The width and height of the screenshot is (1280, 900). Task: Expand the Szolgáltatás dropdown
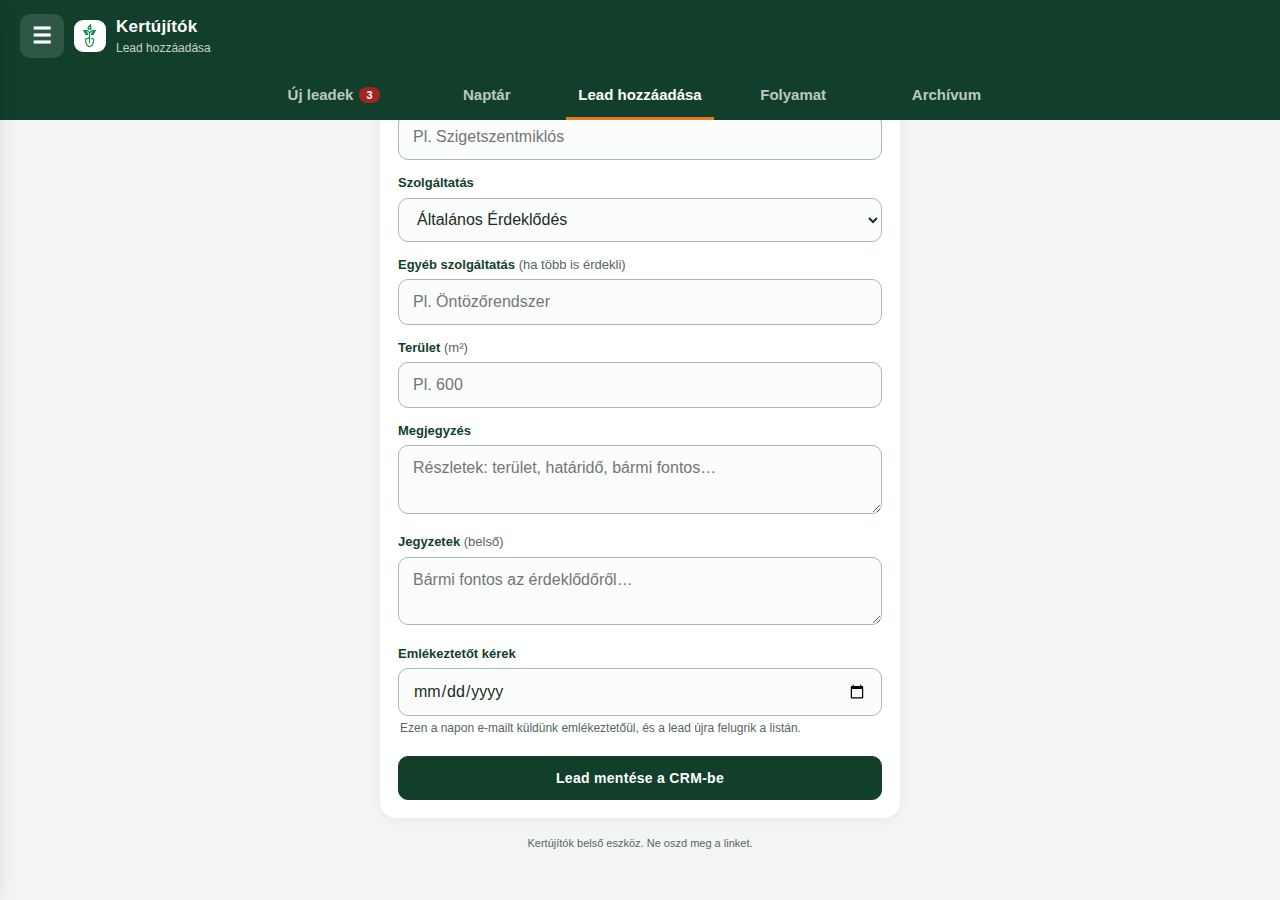640,220
